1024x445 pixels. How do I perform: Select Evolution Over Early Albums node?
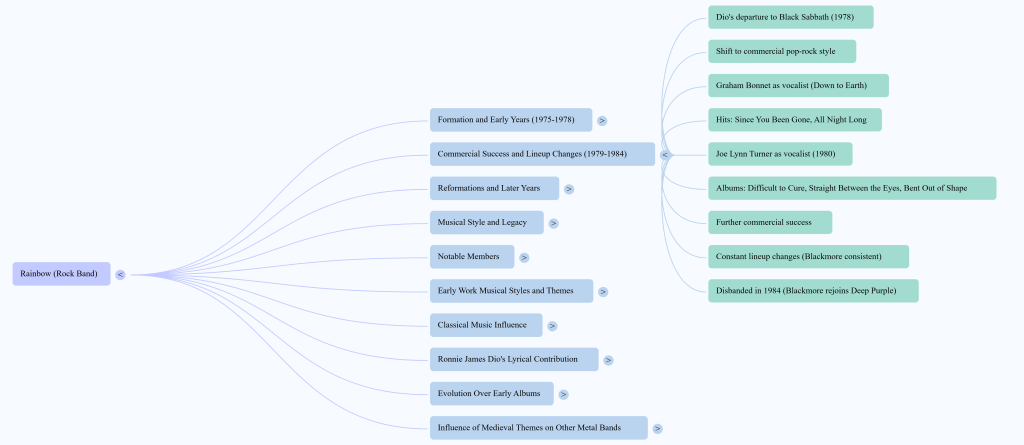coord(492,393)
